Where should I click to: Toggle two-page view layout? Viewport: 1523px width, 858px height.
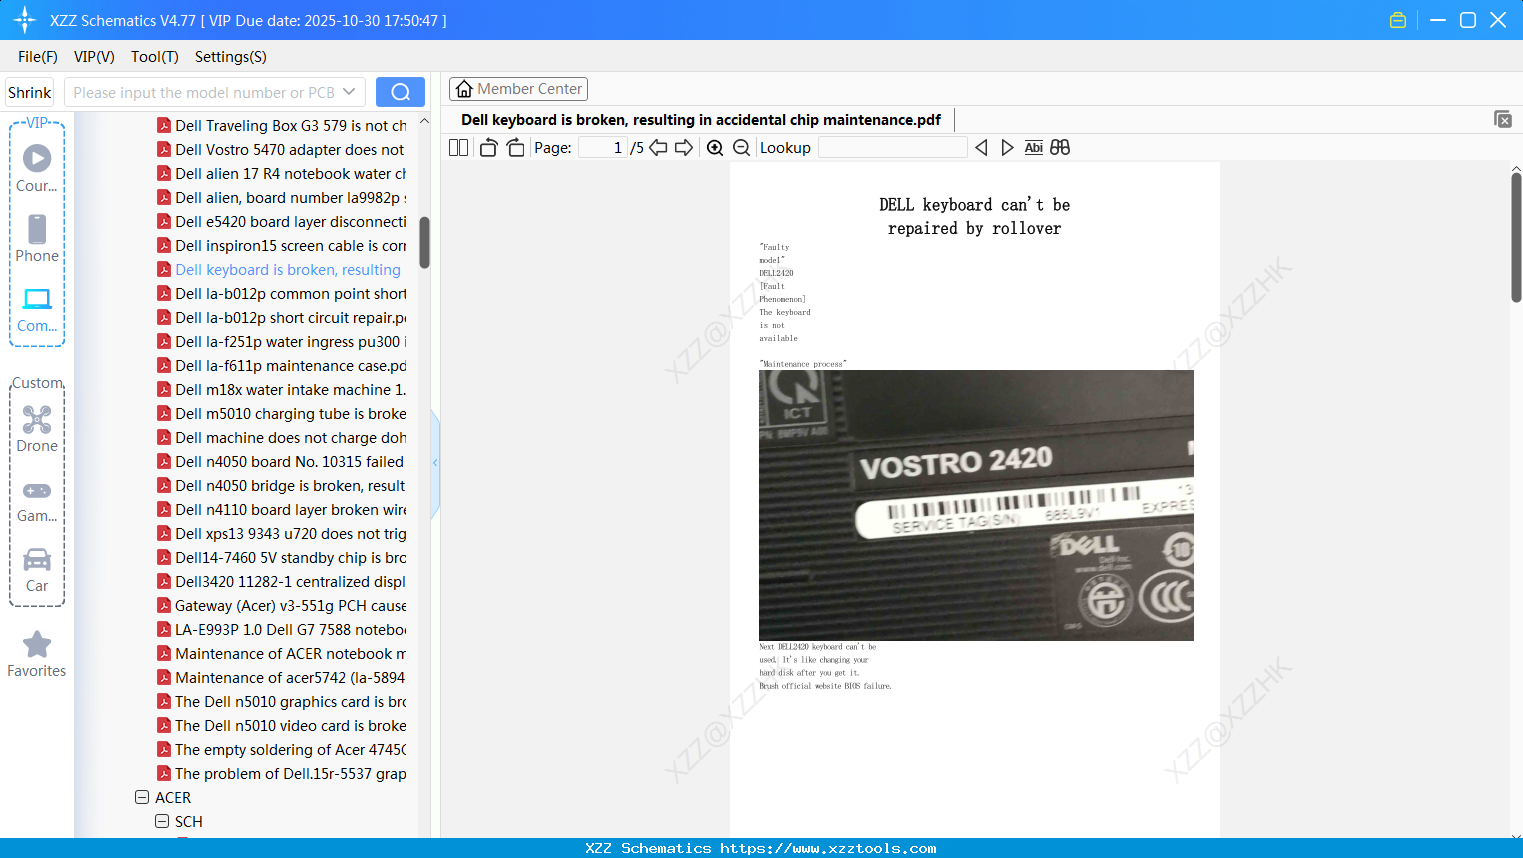point(458,148)
